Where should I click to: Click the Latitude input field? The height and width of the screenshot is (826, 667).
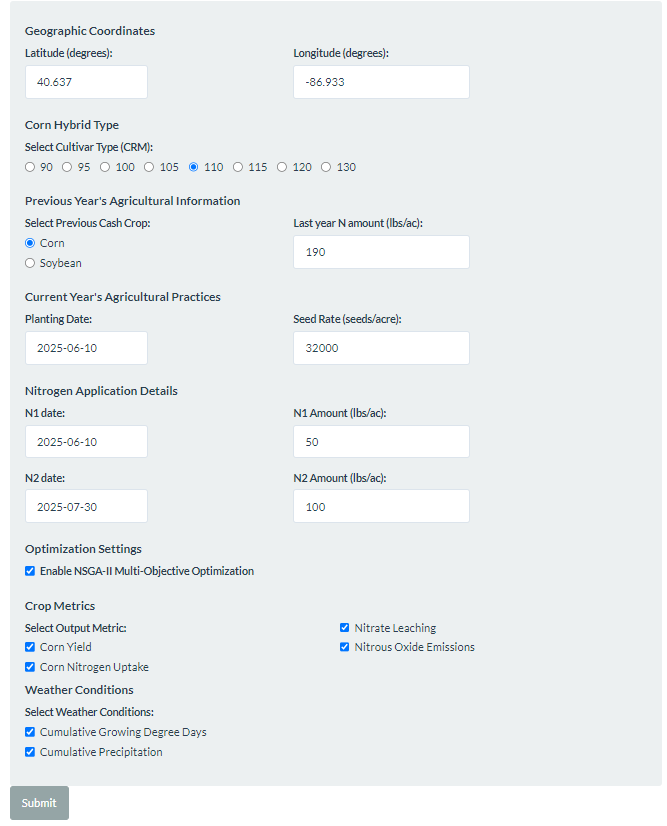(x=86, y=82)
